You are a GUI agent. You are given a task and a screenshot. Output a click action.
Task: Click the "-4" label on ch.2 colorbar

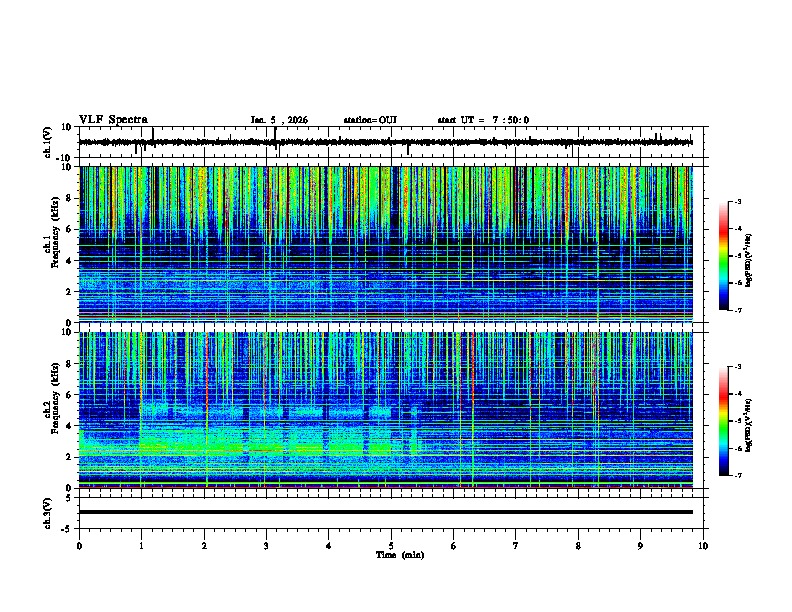(738, 394)
